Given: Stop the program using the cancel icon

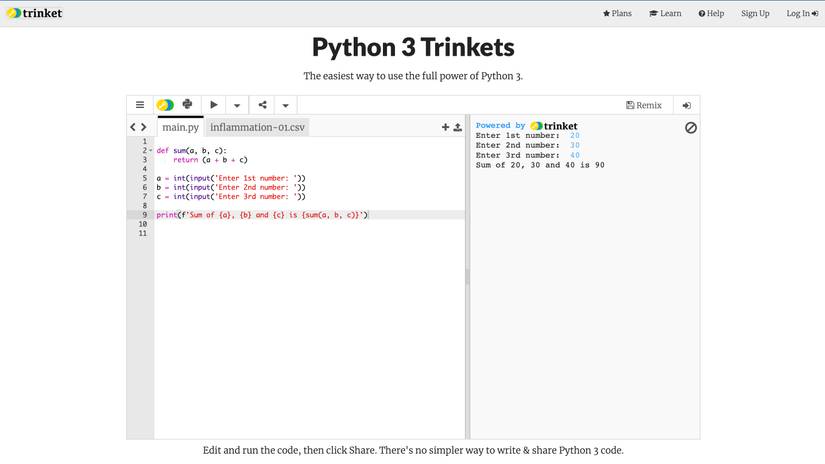Looking at the screenshot, I should tap(690, 128).
